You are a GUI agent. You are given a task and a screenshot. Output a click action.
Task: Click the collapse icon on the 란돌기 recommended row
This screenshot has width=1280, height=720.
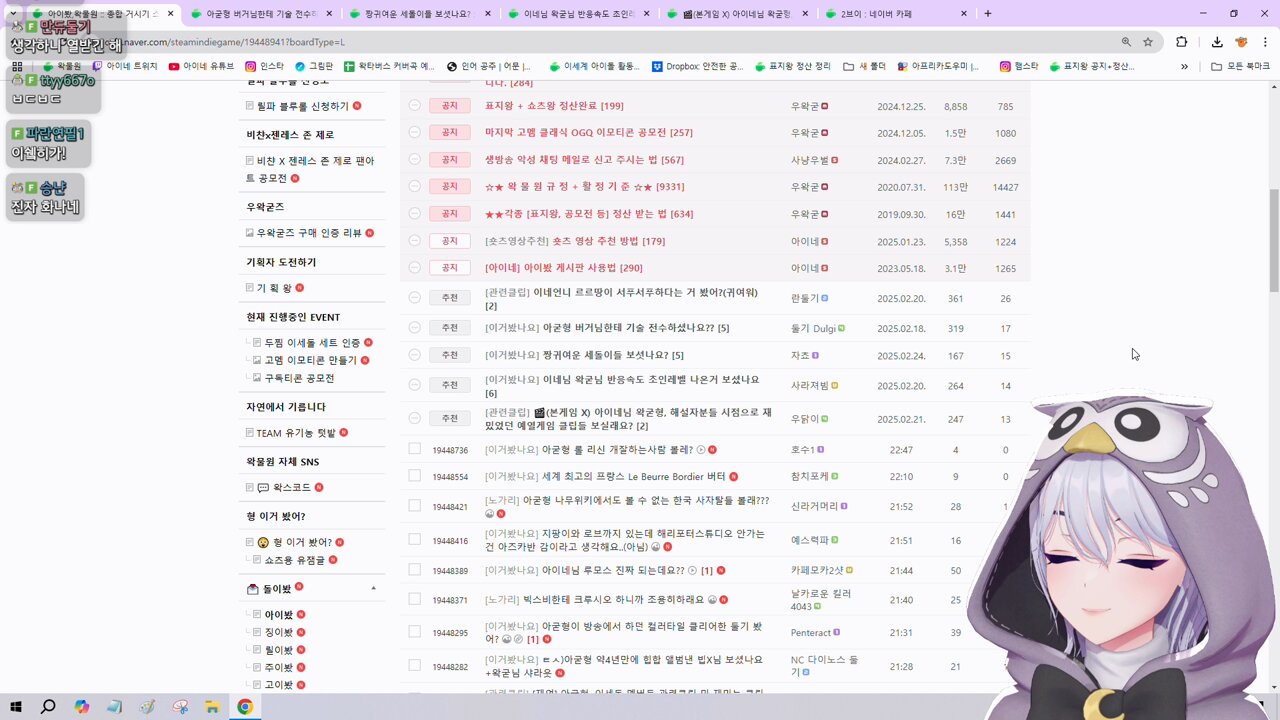tap(415, 298)
